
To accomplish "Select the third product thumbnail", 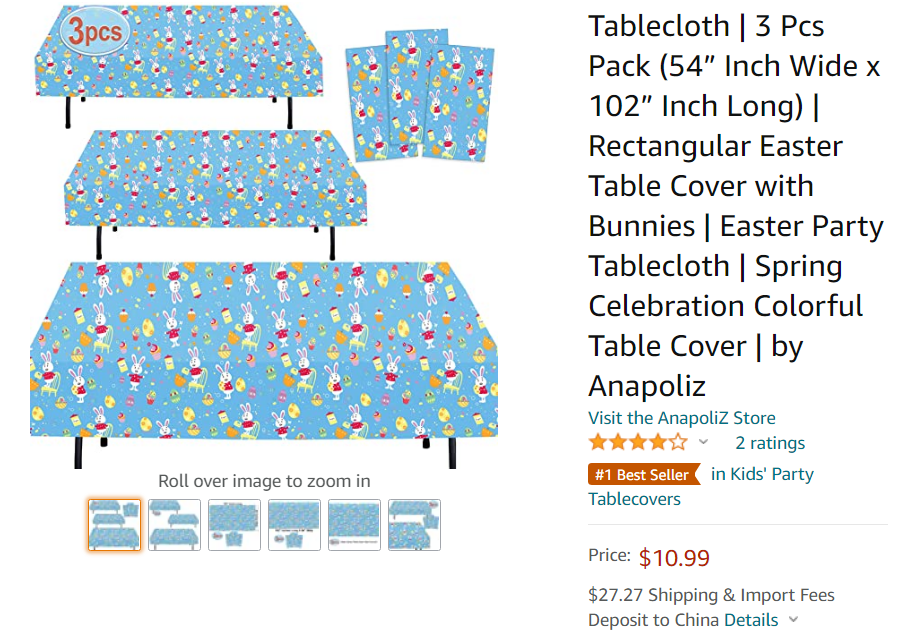I will [234, 525].
